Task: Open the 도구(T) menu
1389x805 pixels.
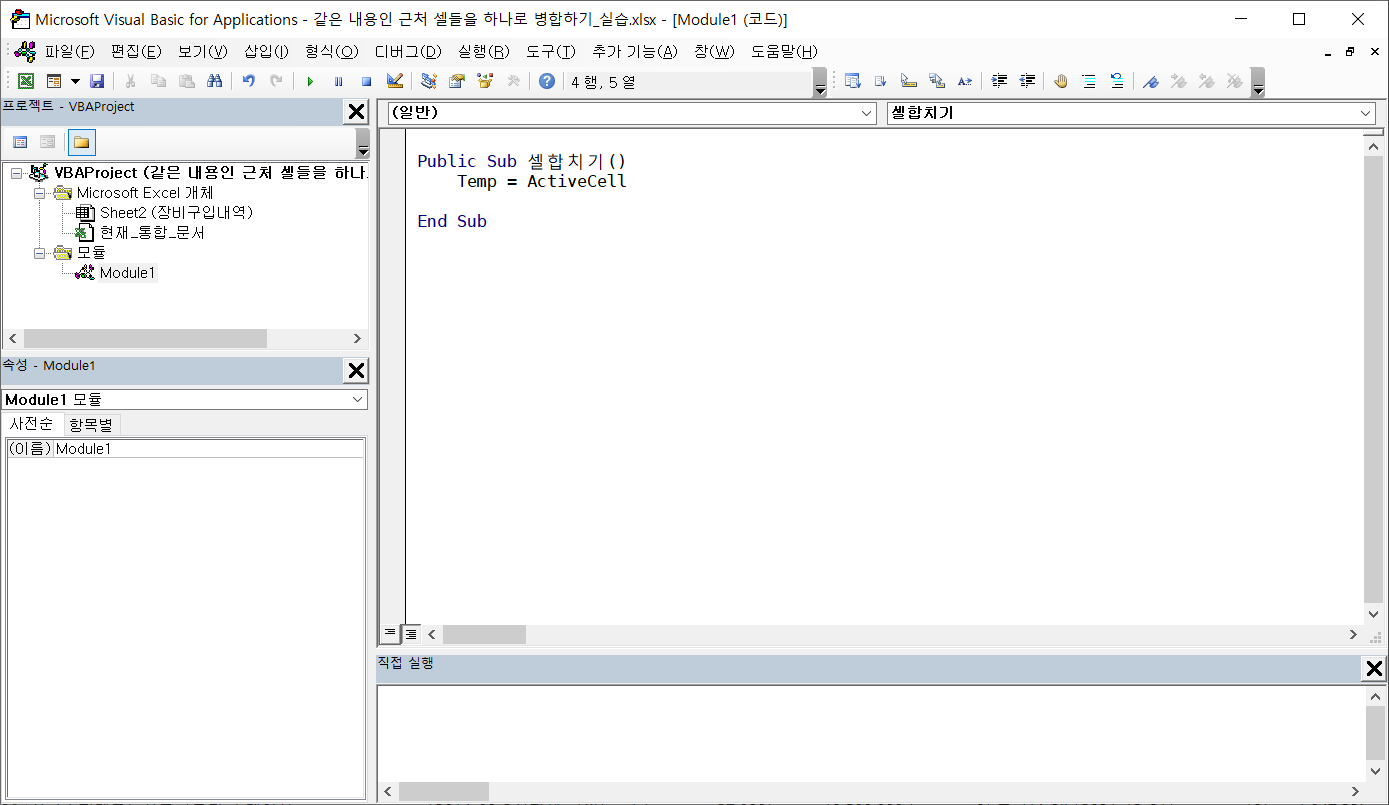Action: (551, 52)
